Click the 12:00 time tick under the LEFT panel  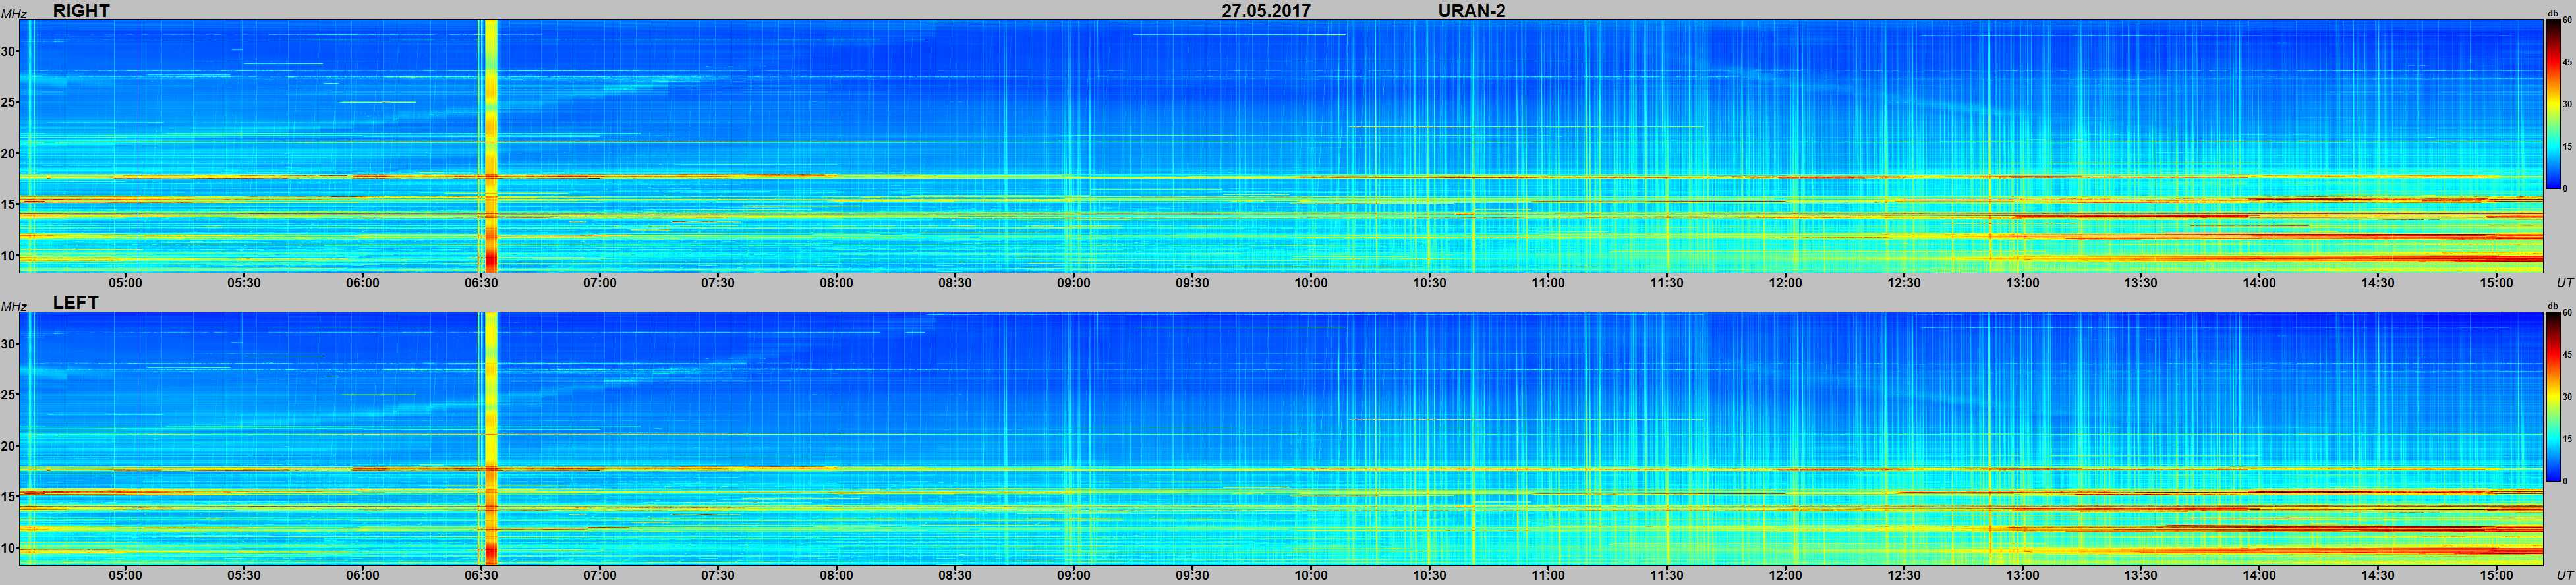1785,575
